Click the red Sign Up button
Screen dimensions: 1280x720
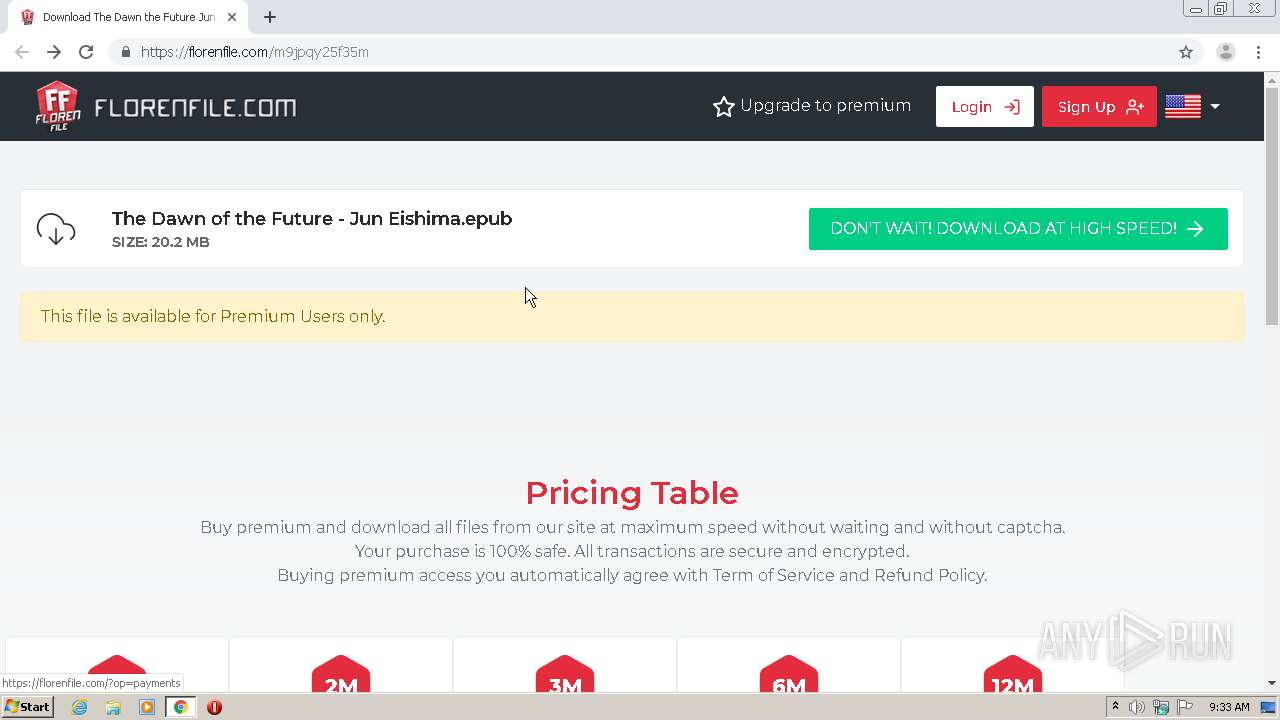click(1099, 107)
